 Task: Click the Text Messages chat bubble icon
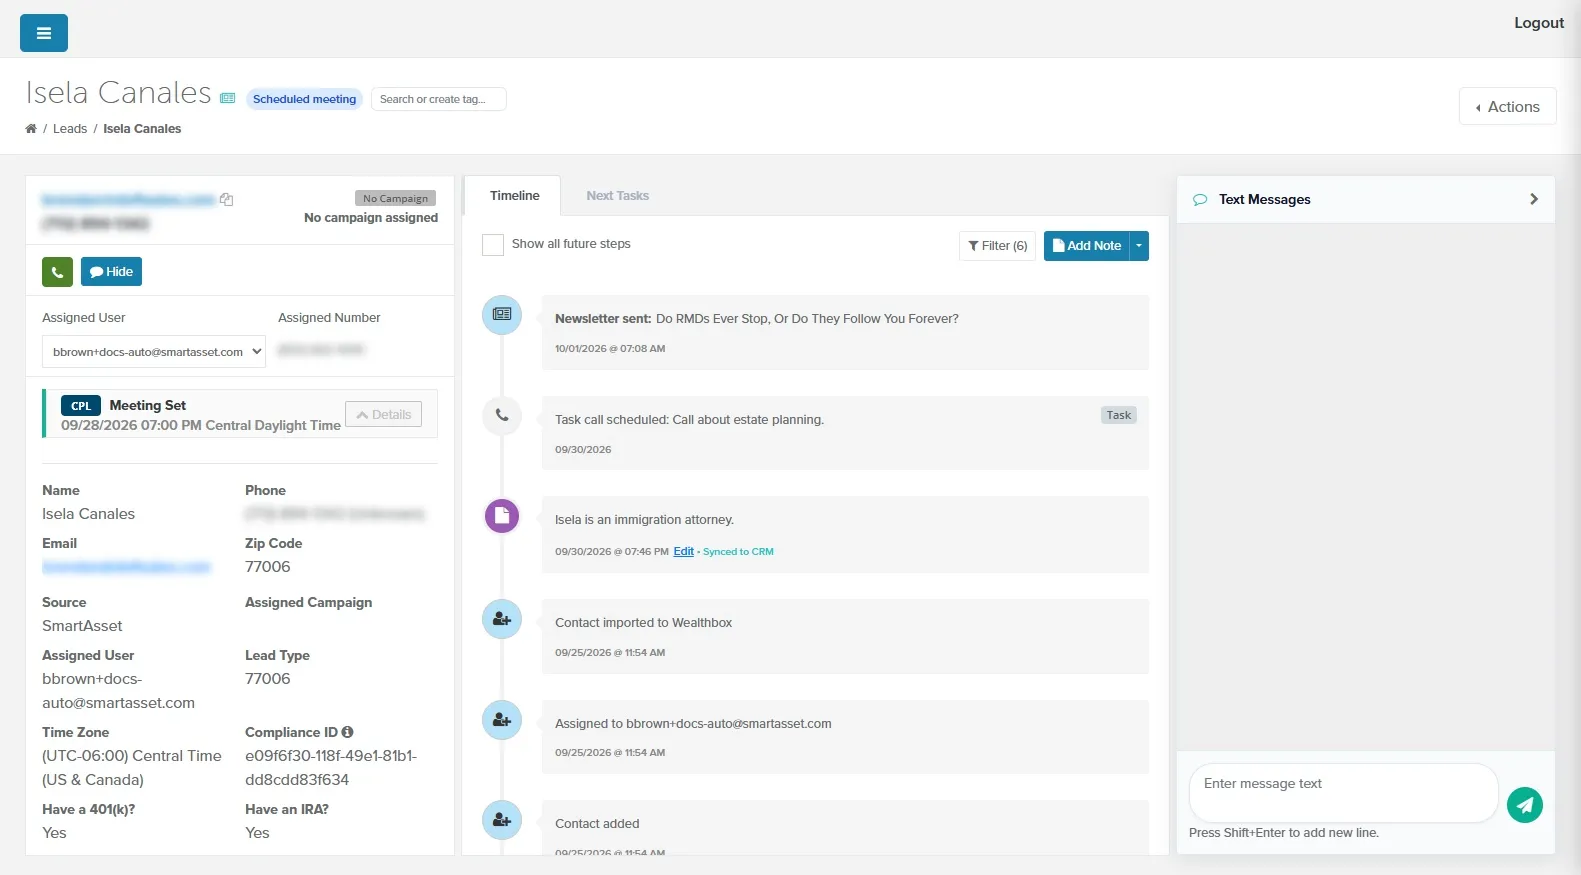pyautogui.click(x=1200, y=200)
